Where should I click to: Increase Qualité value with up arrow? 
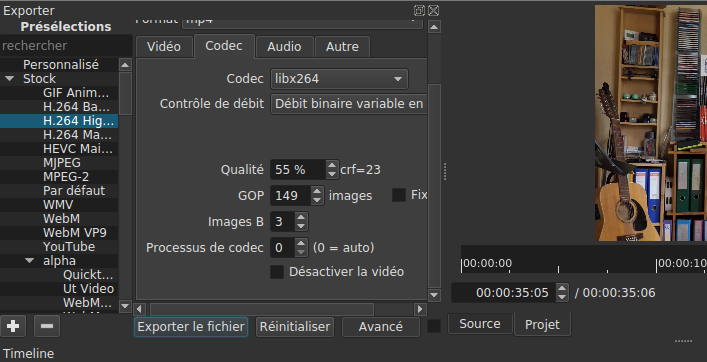[x=332, y=165]
